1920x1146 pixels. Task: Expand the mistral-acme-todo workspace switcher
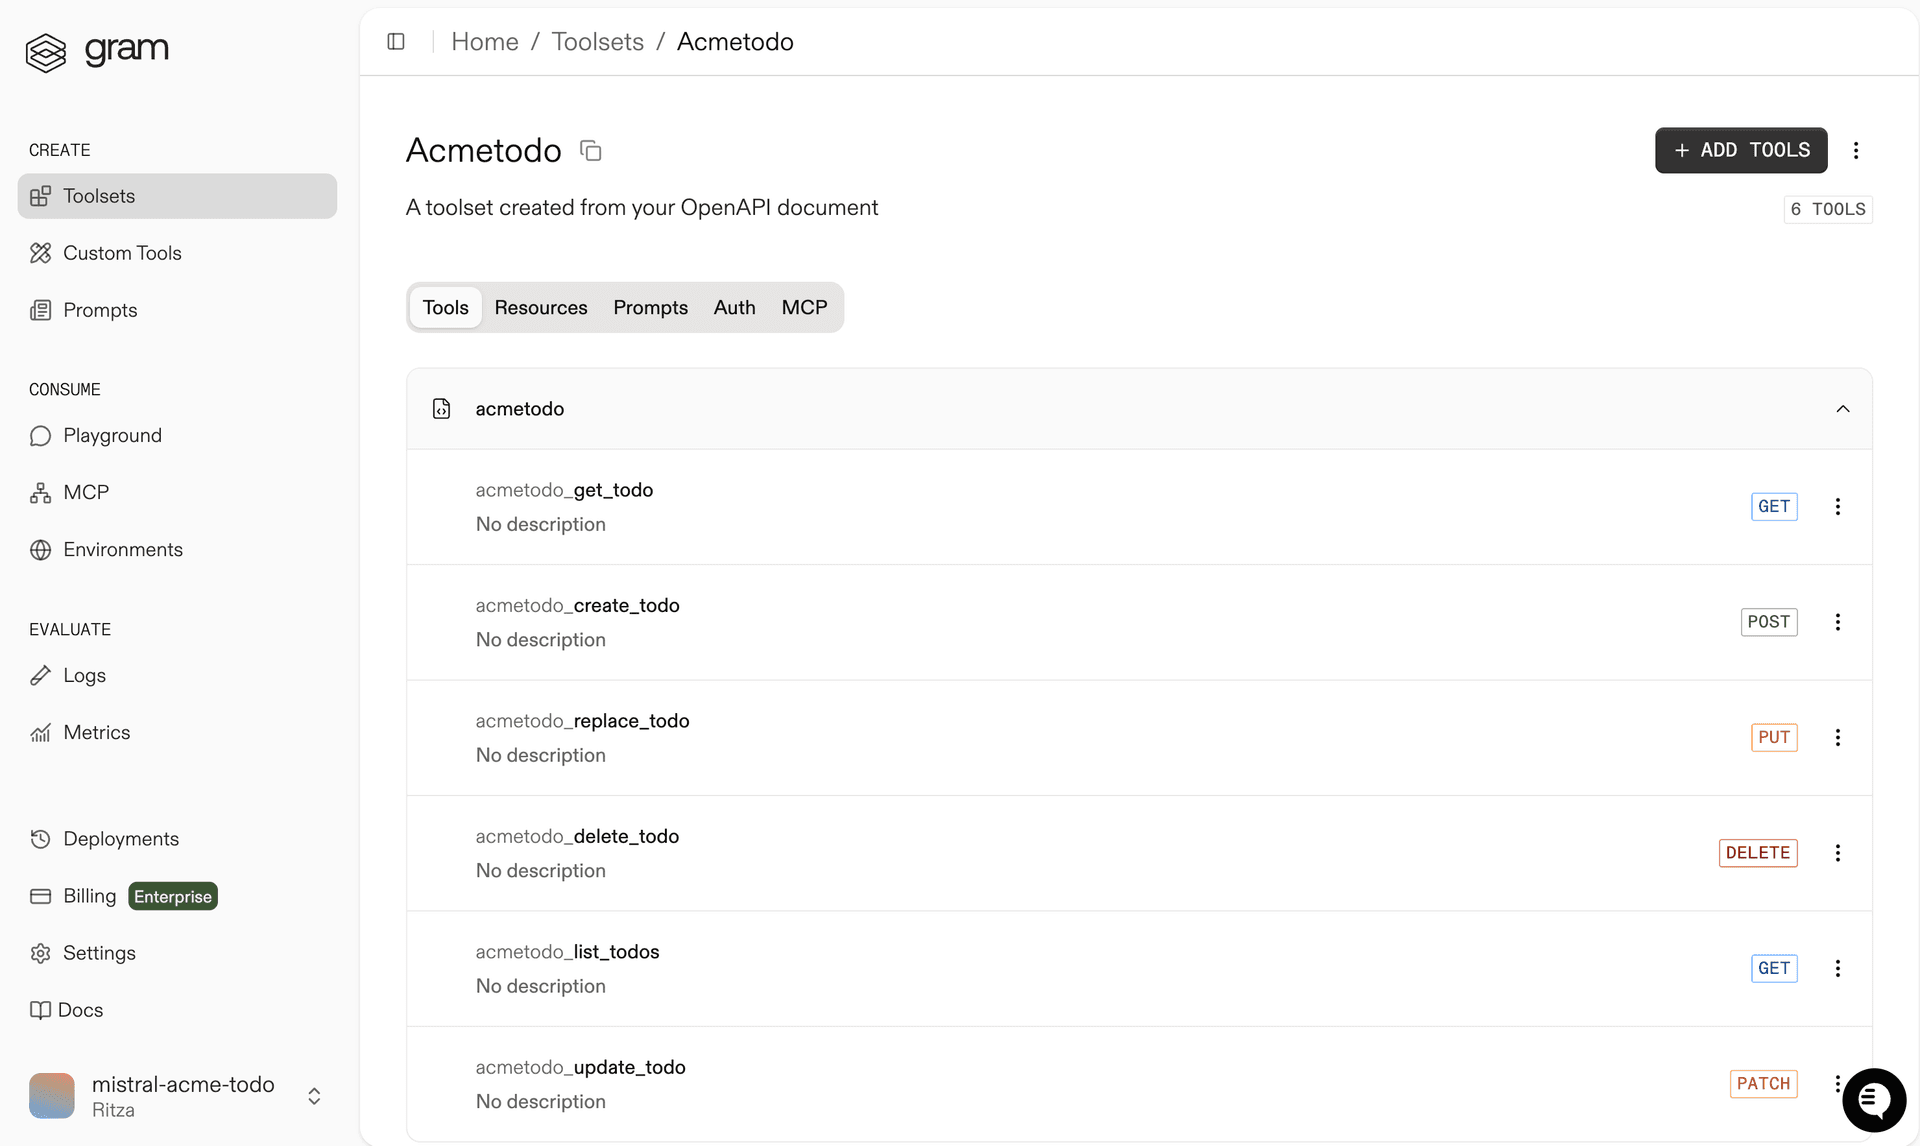(313, 1096)
